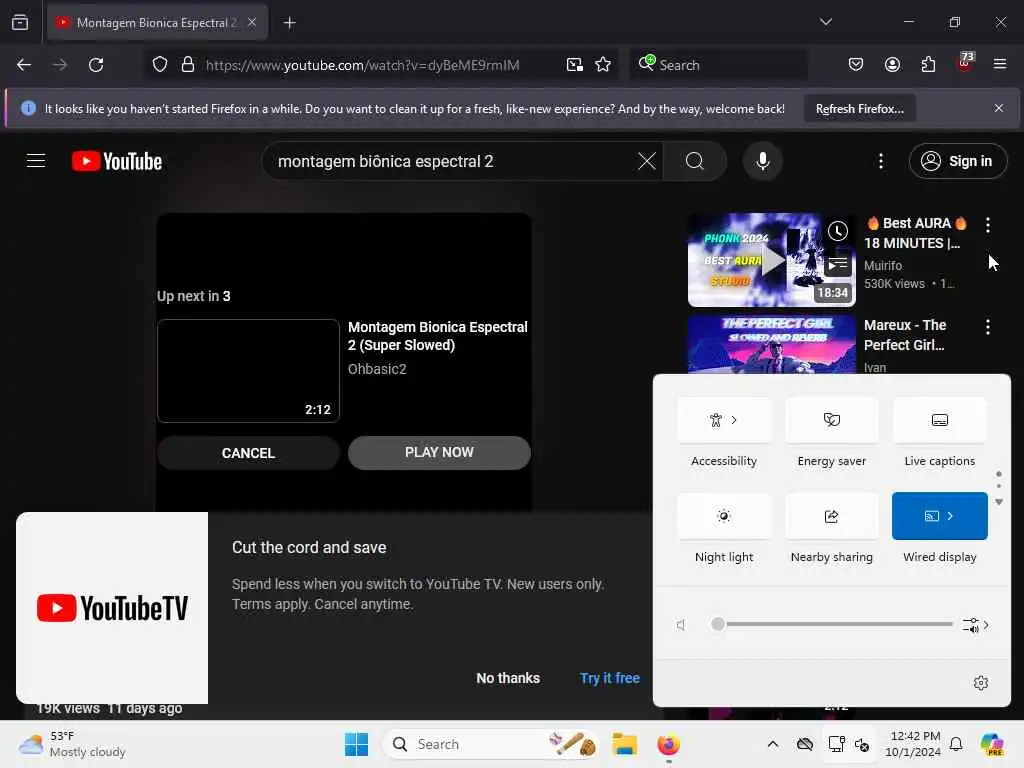The image size is (1024, 768).
Task: Open the Windows Start menu
Action: tap(356, 744)
